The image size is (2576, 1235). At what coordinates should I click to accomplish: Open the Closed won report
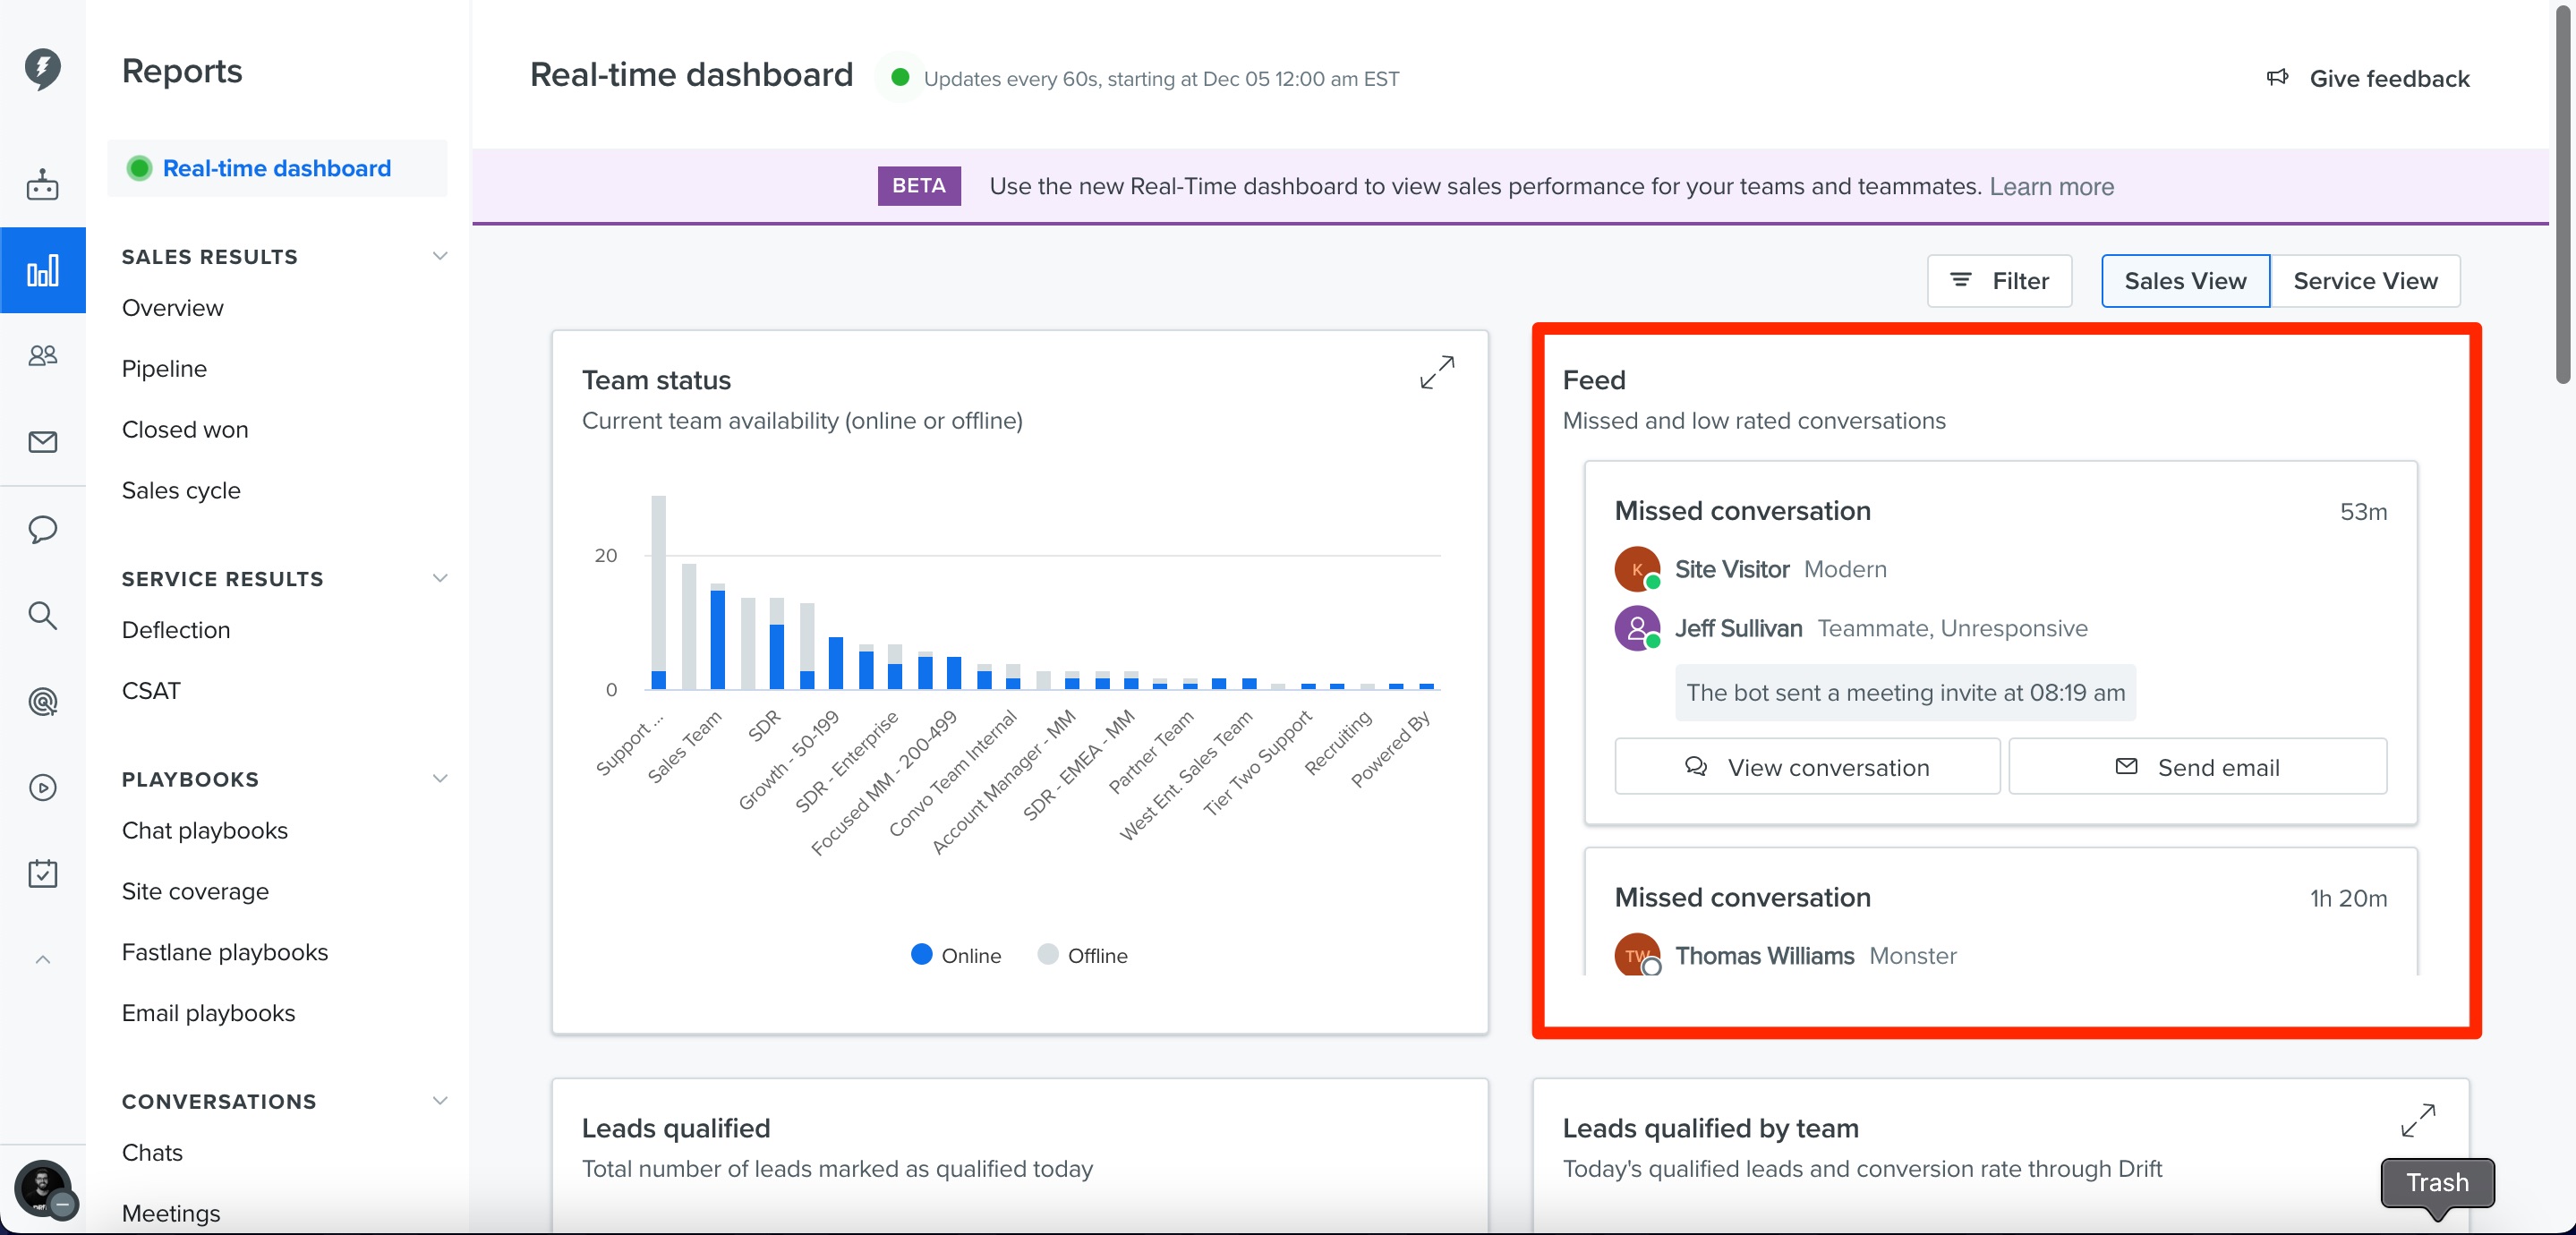pyautogui.click(x=185, y=429)
